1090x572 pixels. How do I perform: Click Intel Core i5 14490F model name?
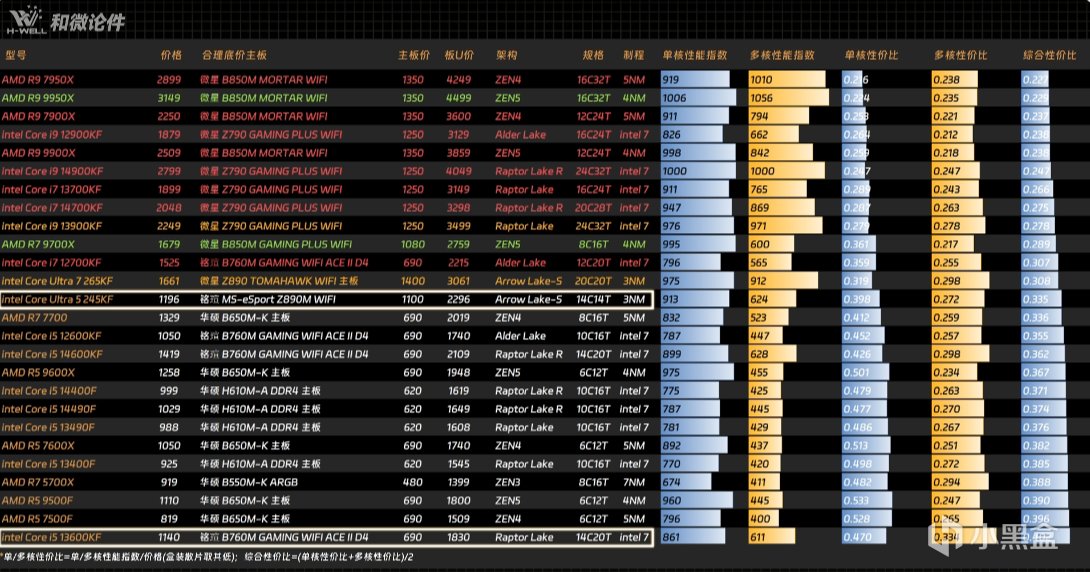click(x=49, y=409)
